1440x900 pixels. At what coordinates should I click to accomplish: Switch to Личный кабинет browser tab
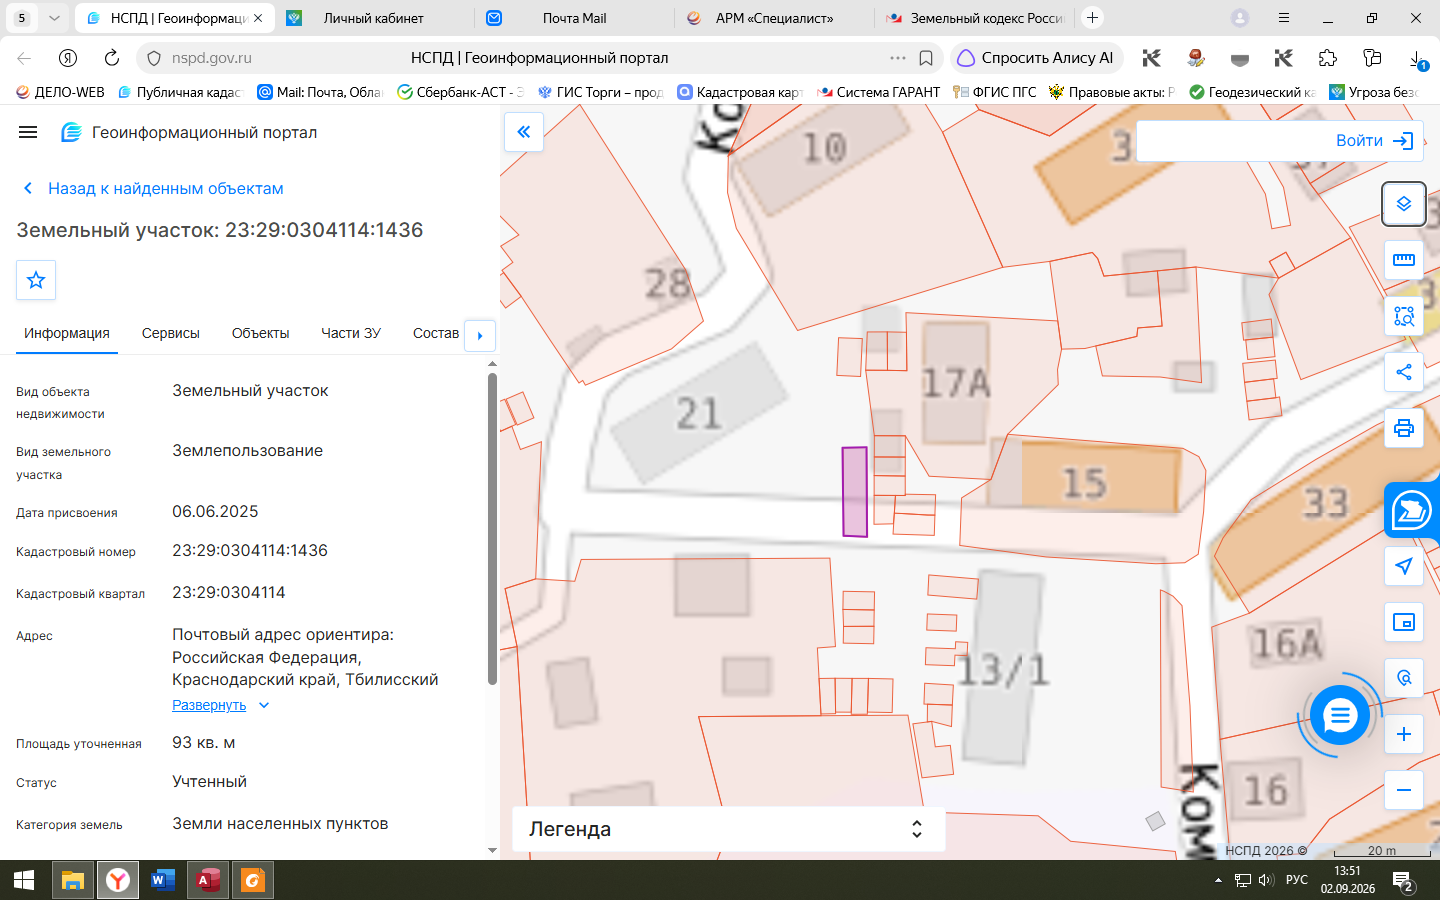pyautogui.click(x=373, y=18)
